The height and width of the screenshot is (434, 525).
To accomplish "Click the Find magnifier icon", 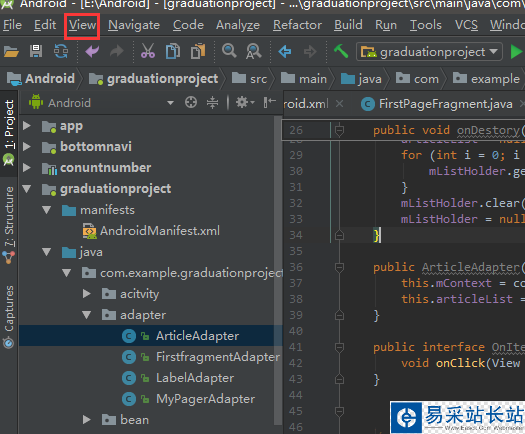I will 229,51.
